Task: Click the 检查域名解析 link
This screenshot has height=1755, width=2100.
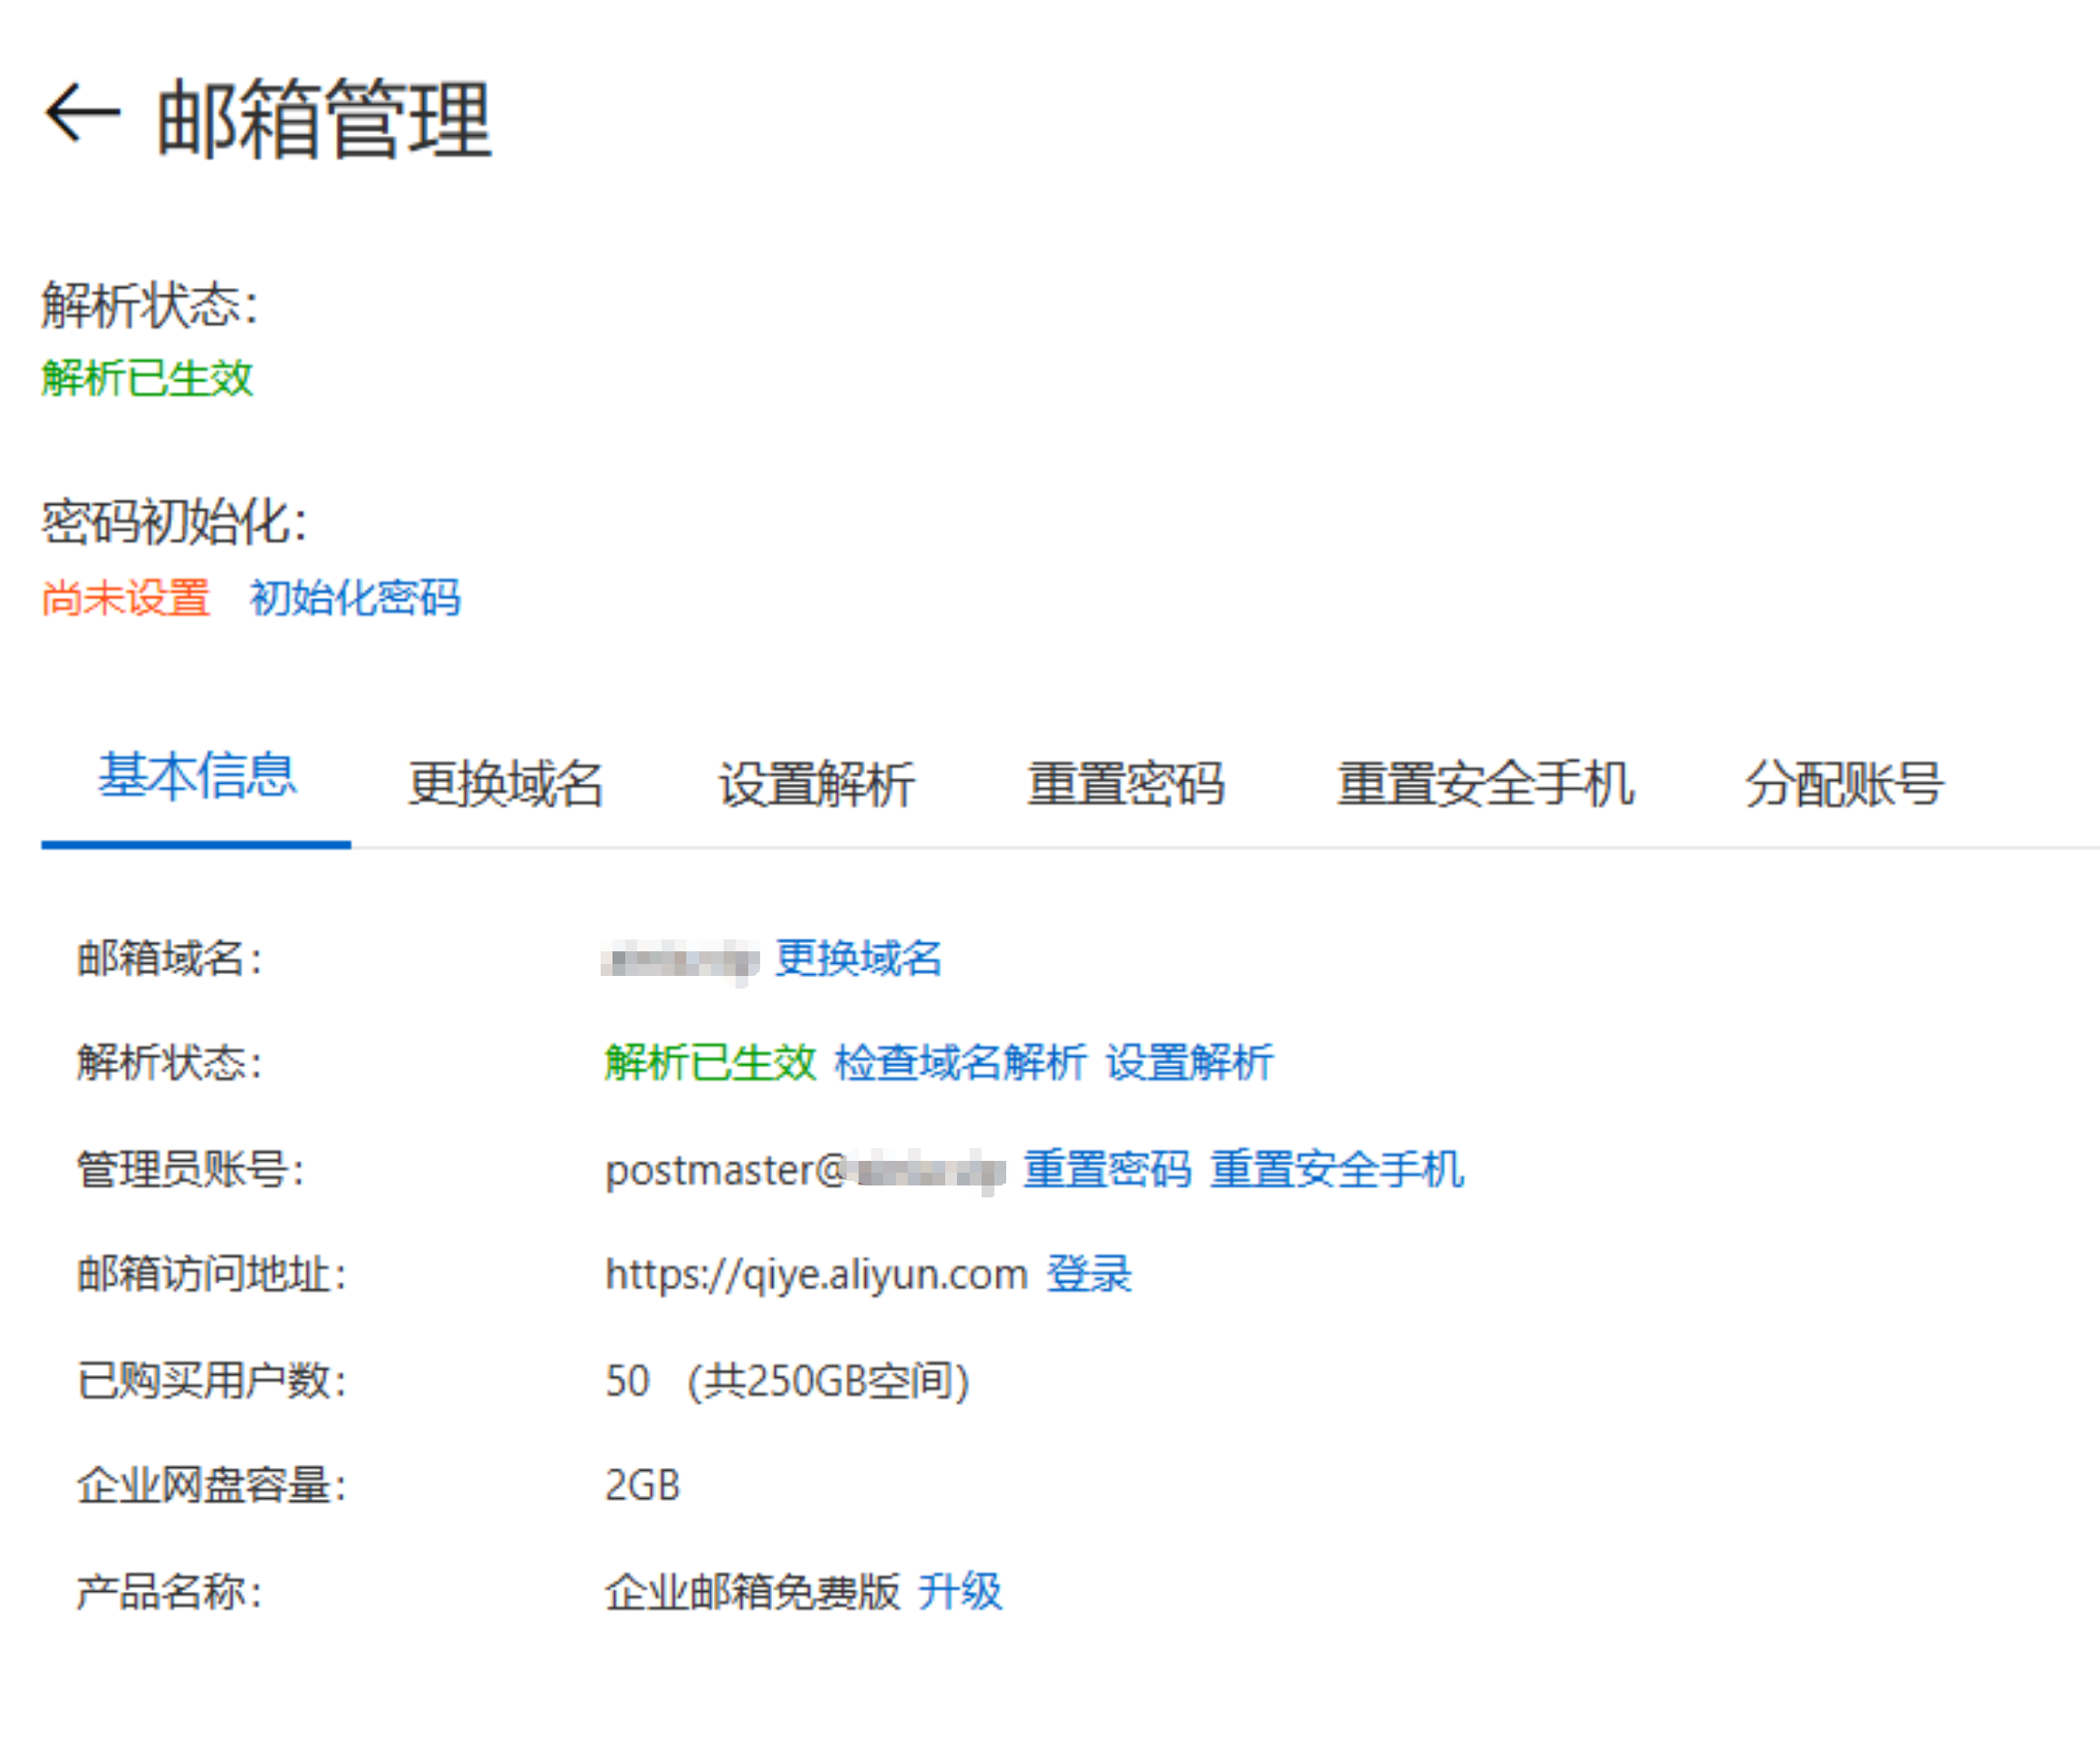Action: (960, 1062)
